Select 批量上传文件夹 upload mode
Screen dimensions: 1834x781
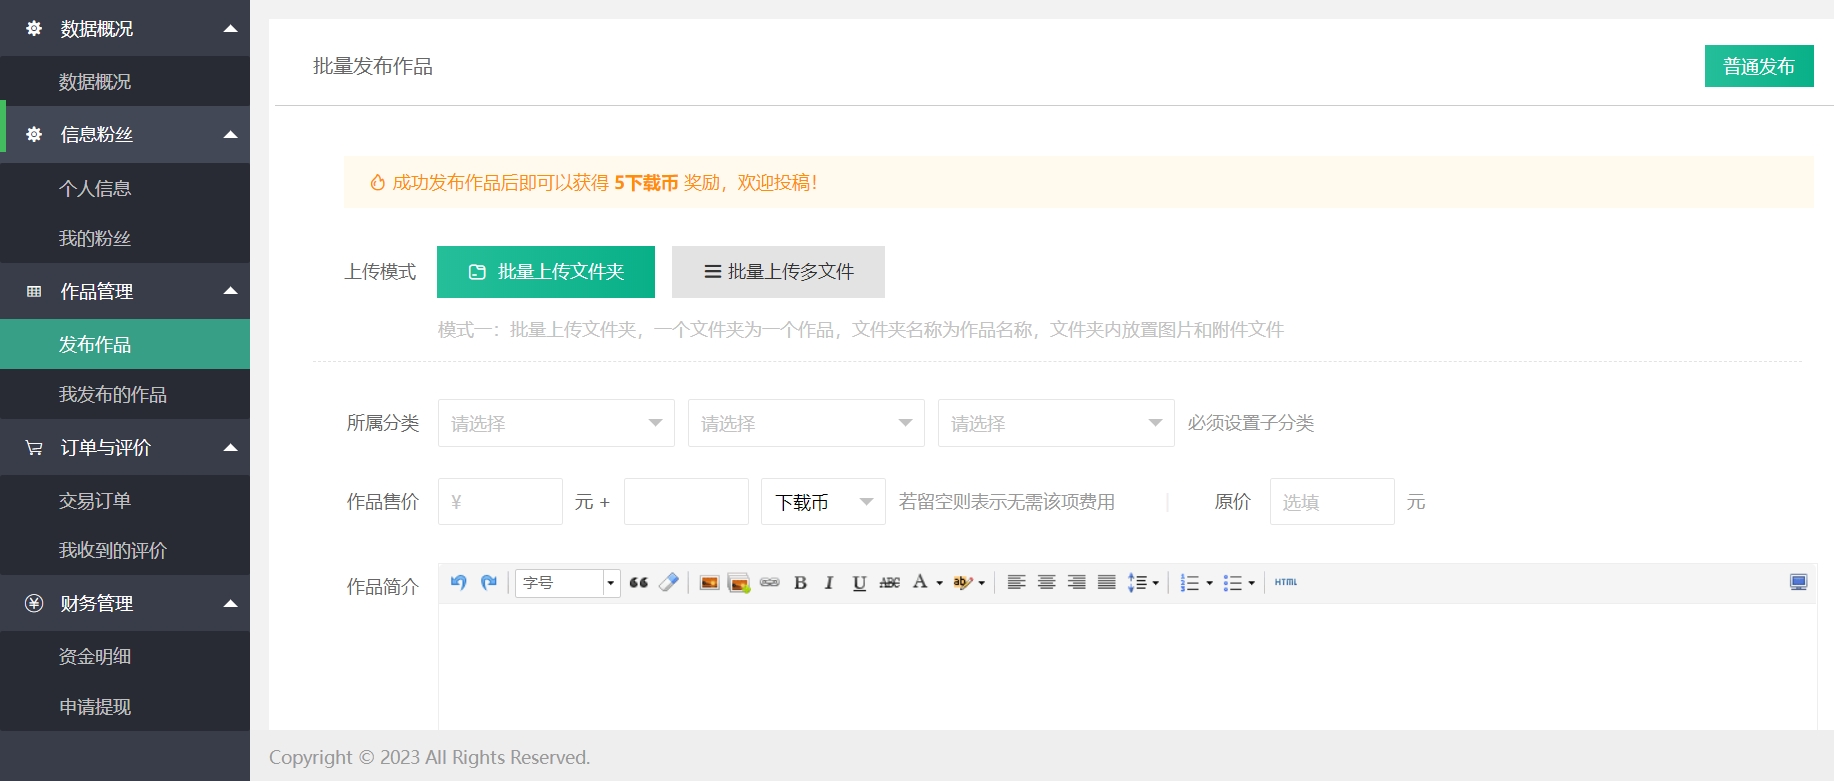[x=546, y=272]
